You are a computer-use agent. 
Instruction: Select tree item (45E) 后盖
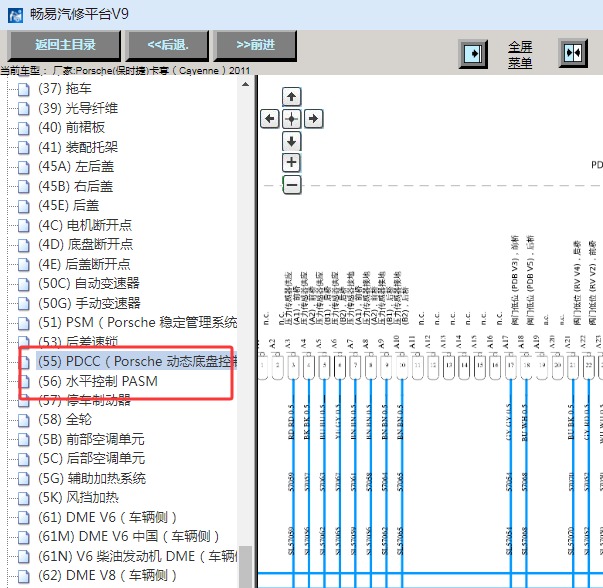coord(68,205)
